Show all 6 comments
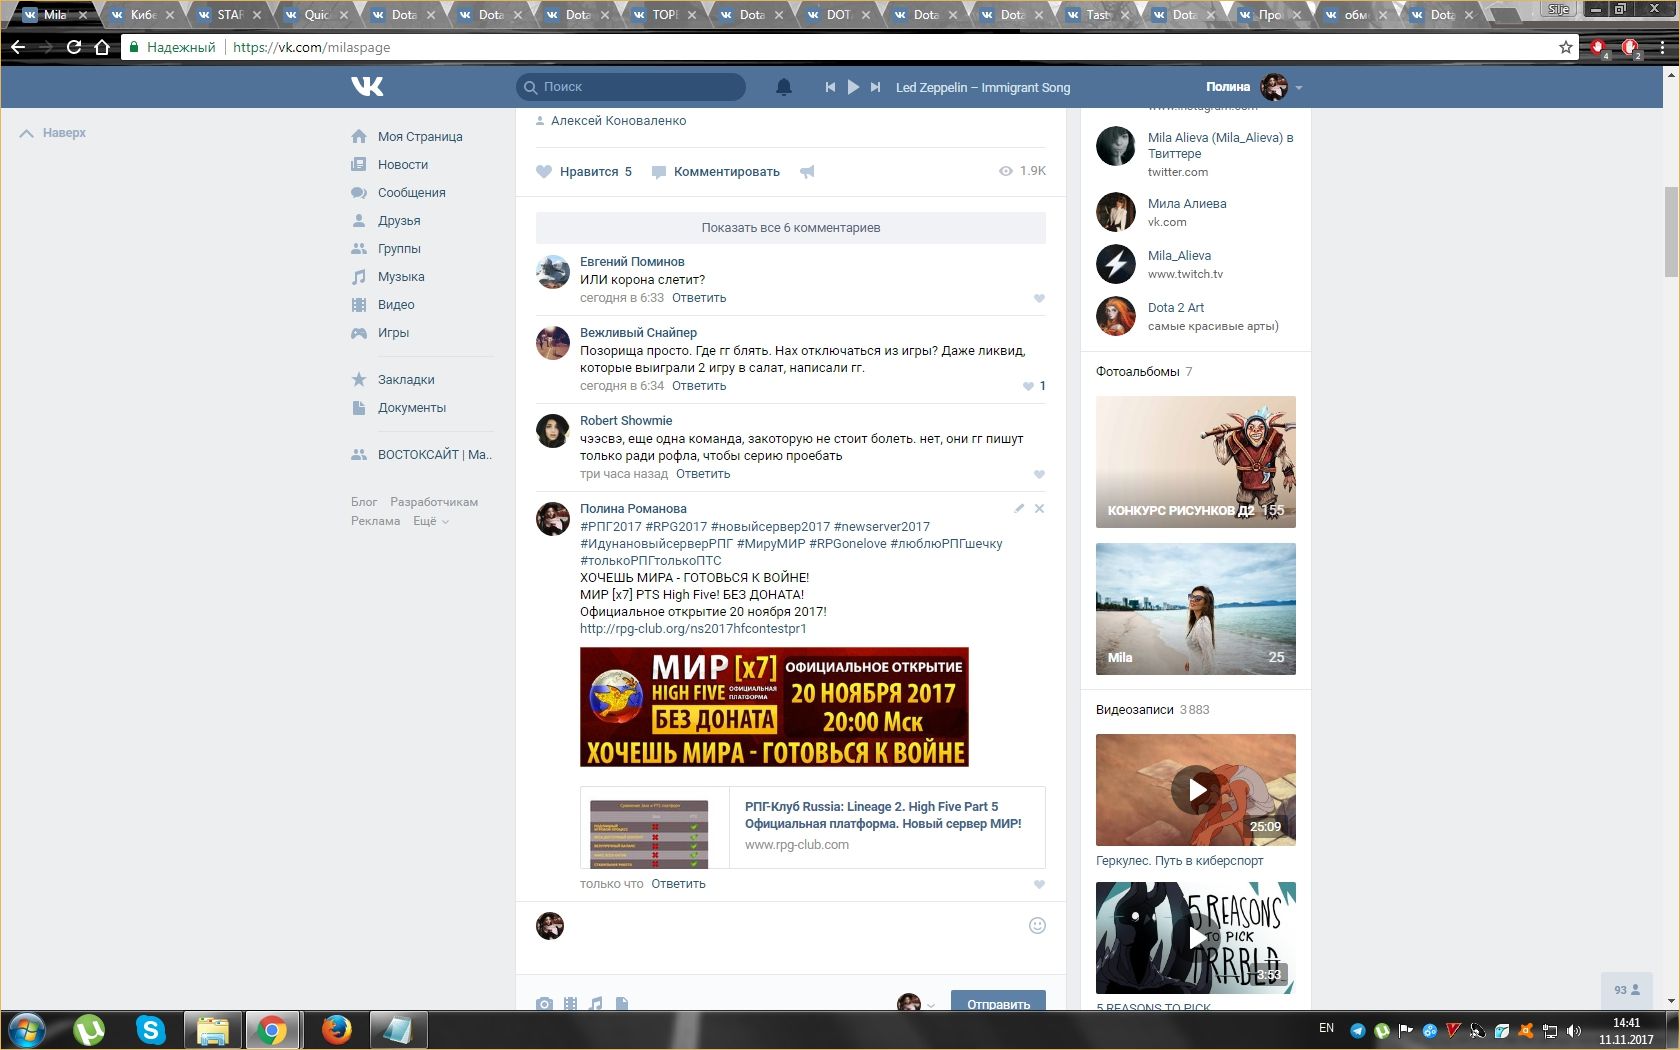 [x=790, y=228]
